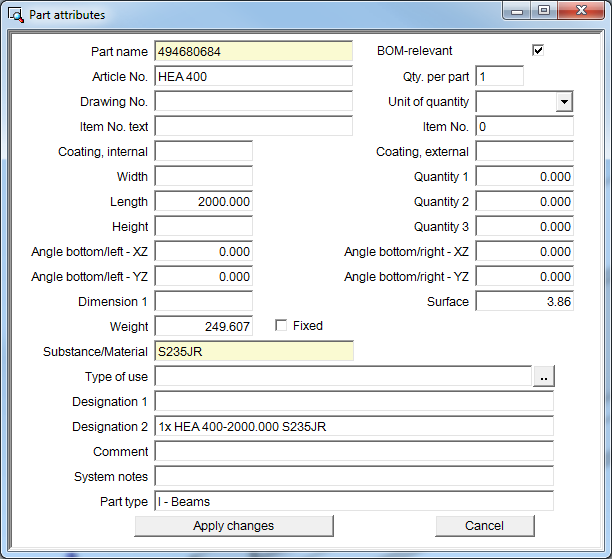Select the Article No. field

253,77
